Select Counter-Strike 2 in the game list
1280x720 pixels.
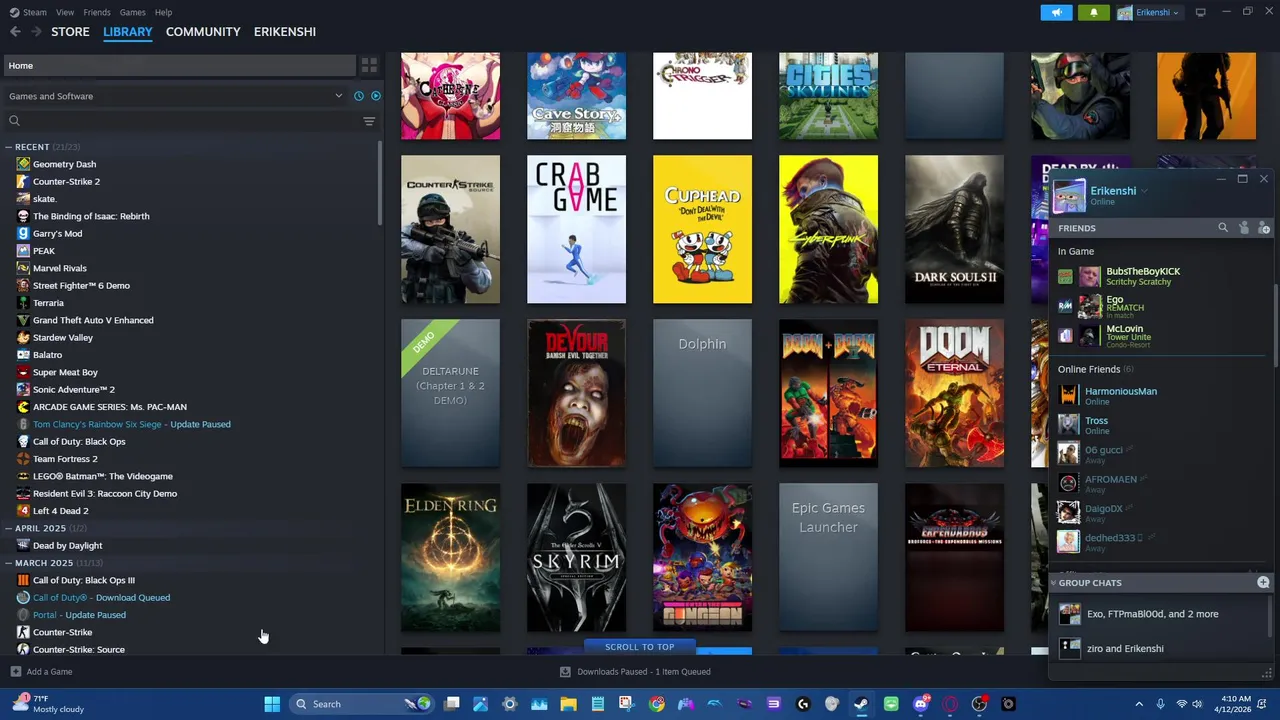(66, 182)
